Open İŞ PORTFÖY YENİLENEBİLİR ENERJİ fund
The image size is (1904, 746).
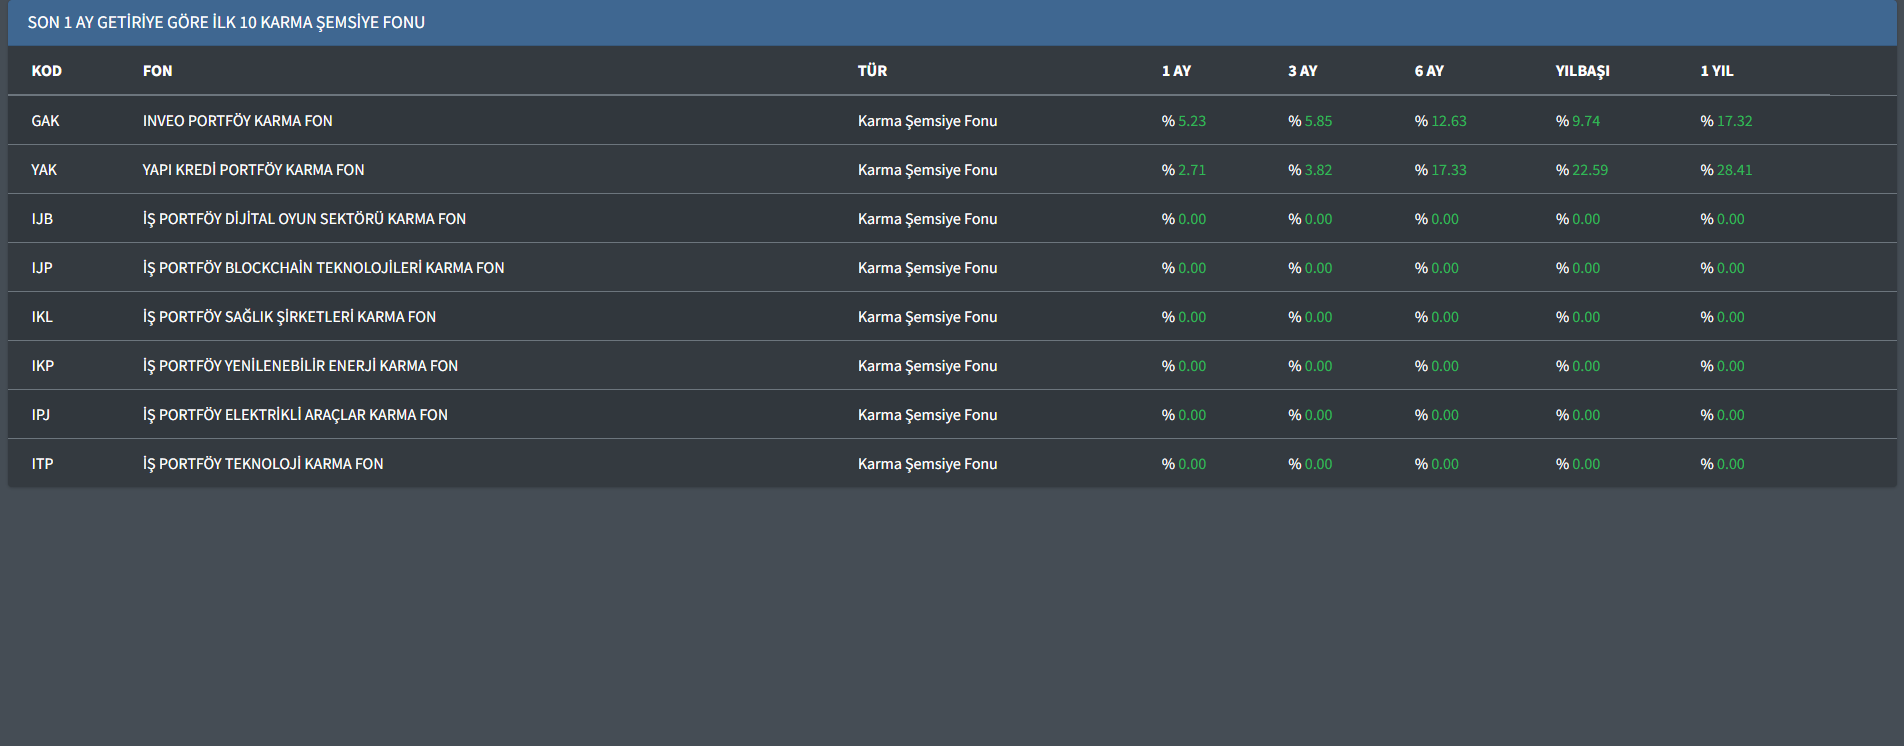click(300, 366)
